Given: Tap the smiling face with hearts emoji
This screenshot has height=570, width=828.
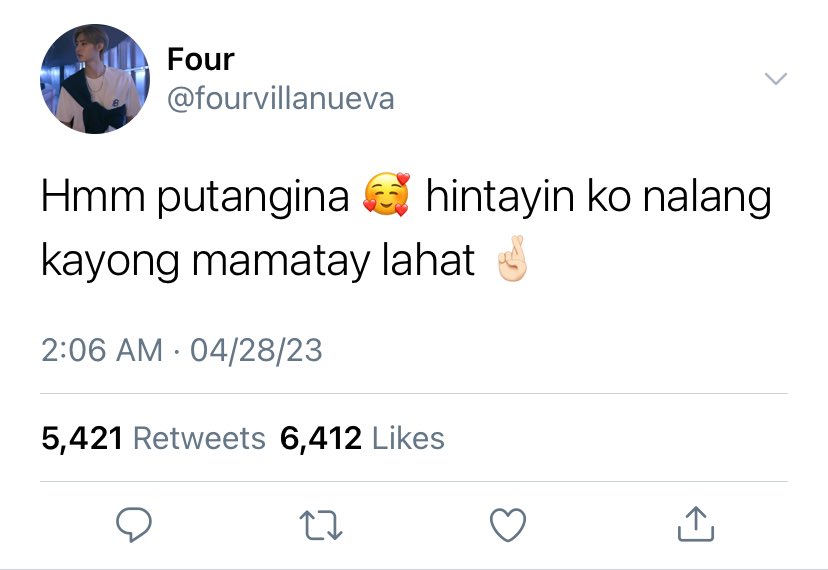Looking at the screenshot, I should tap(387, 194).
